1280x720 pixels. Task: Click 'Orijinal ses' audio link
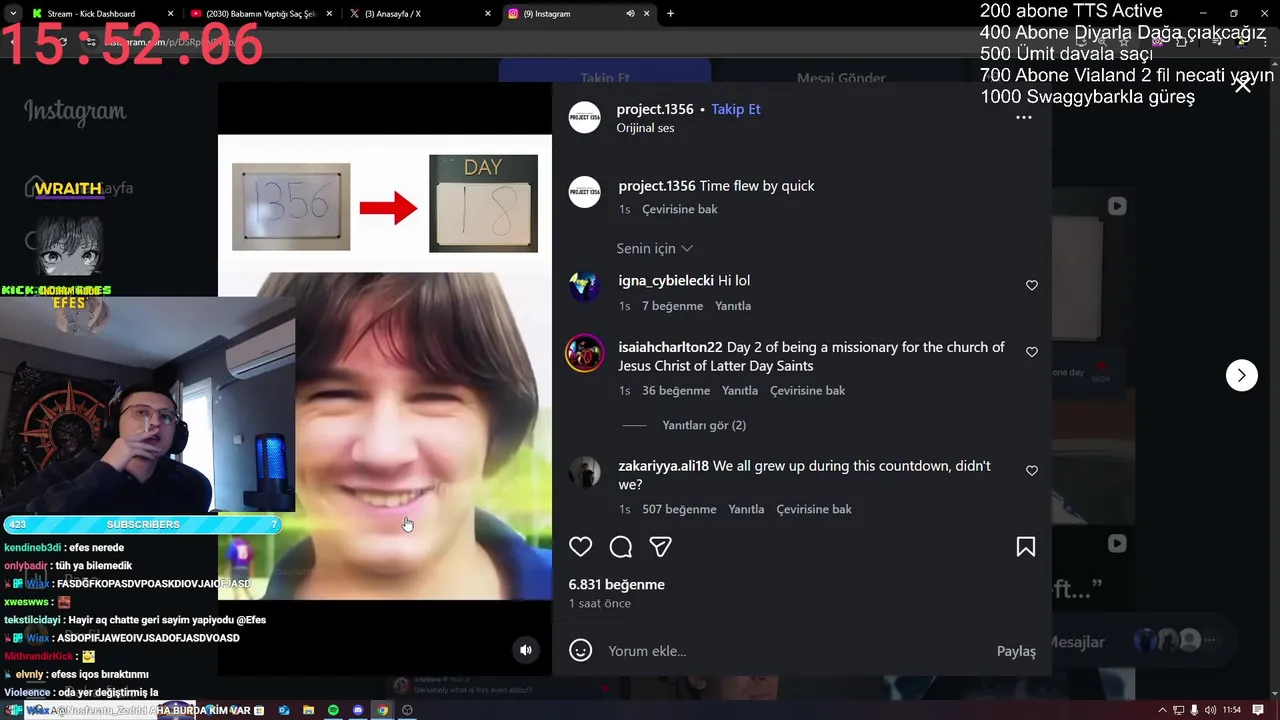(645, 128)
